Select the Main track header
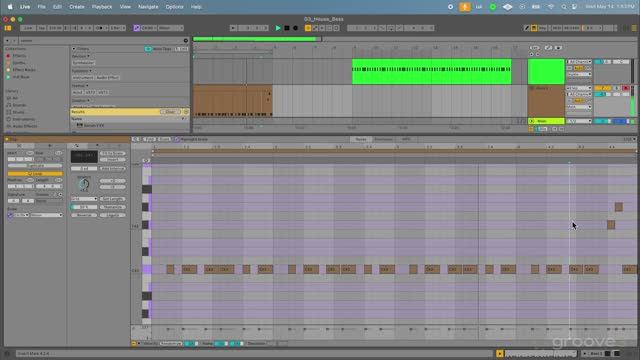Viewport: 640px width, 360px height. [546, 121]
